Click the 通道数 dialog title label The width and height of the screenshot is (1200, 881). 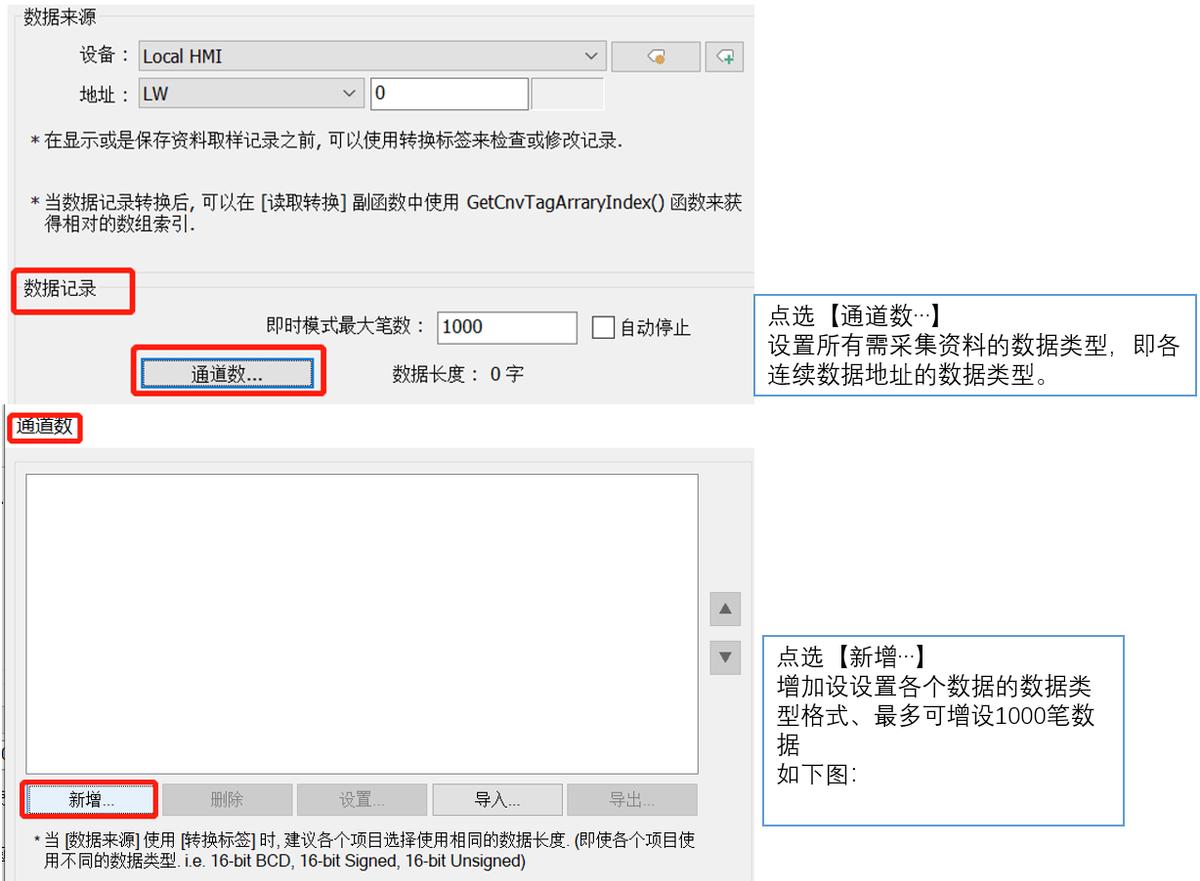click(x=44, y=427)
